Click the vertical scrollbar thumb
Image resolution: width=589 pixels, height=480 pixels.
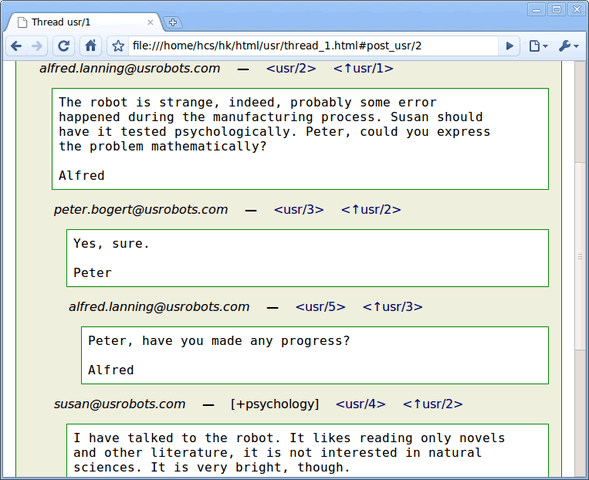(580, 257)
